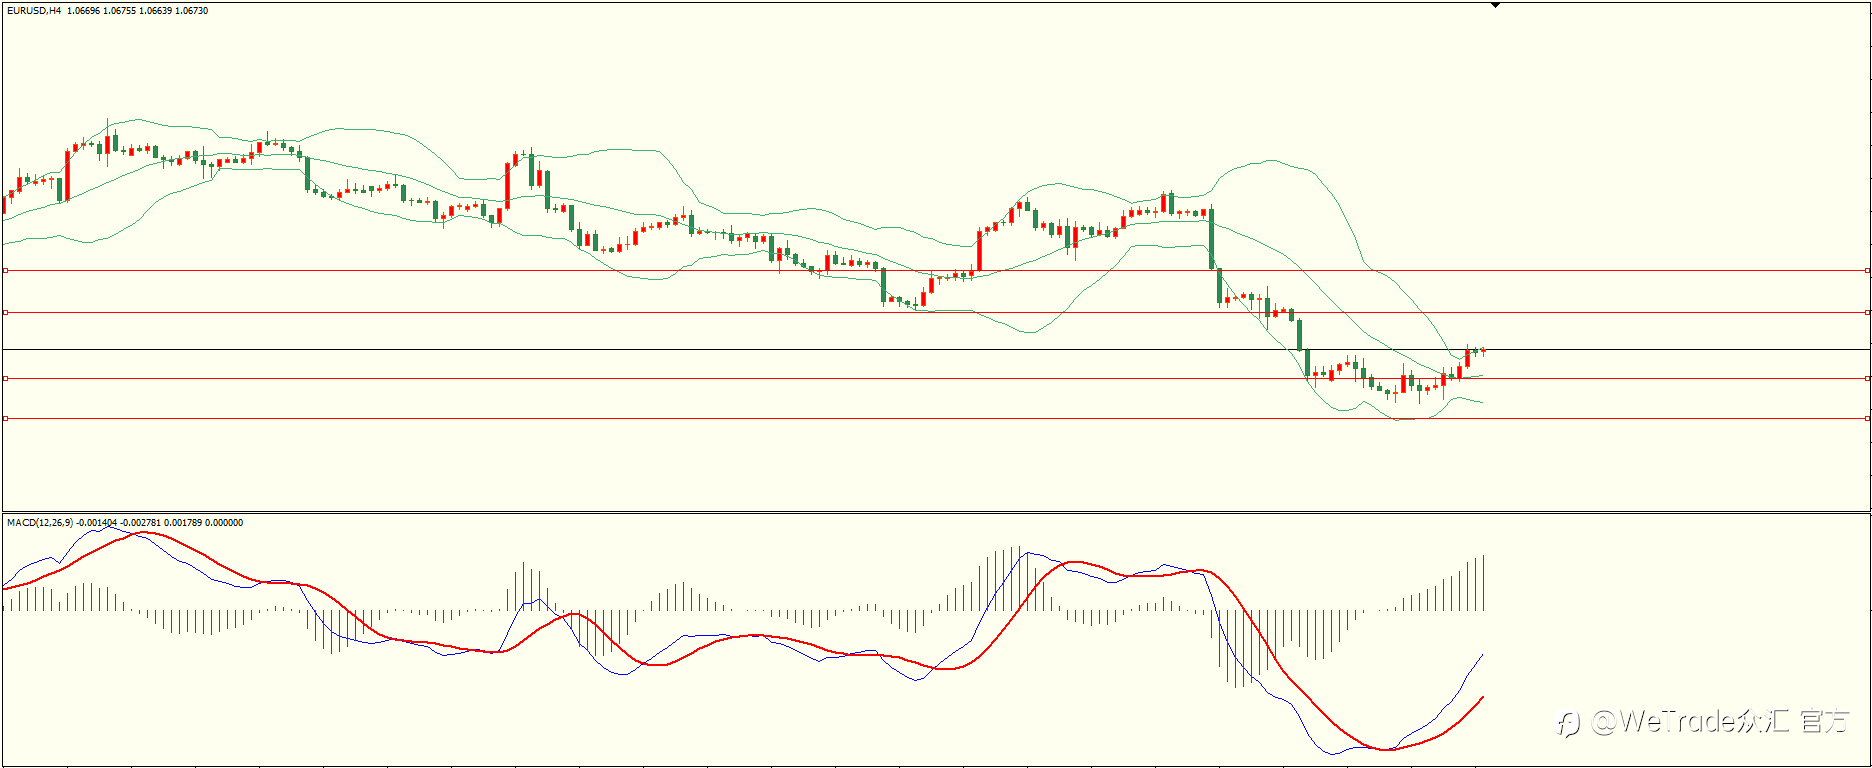Image resolution: width=1872 pixels, height=768 pixels.
Task: Click the MACD value 0.001789
Action: tap(183, 523)
